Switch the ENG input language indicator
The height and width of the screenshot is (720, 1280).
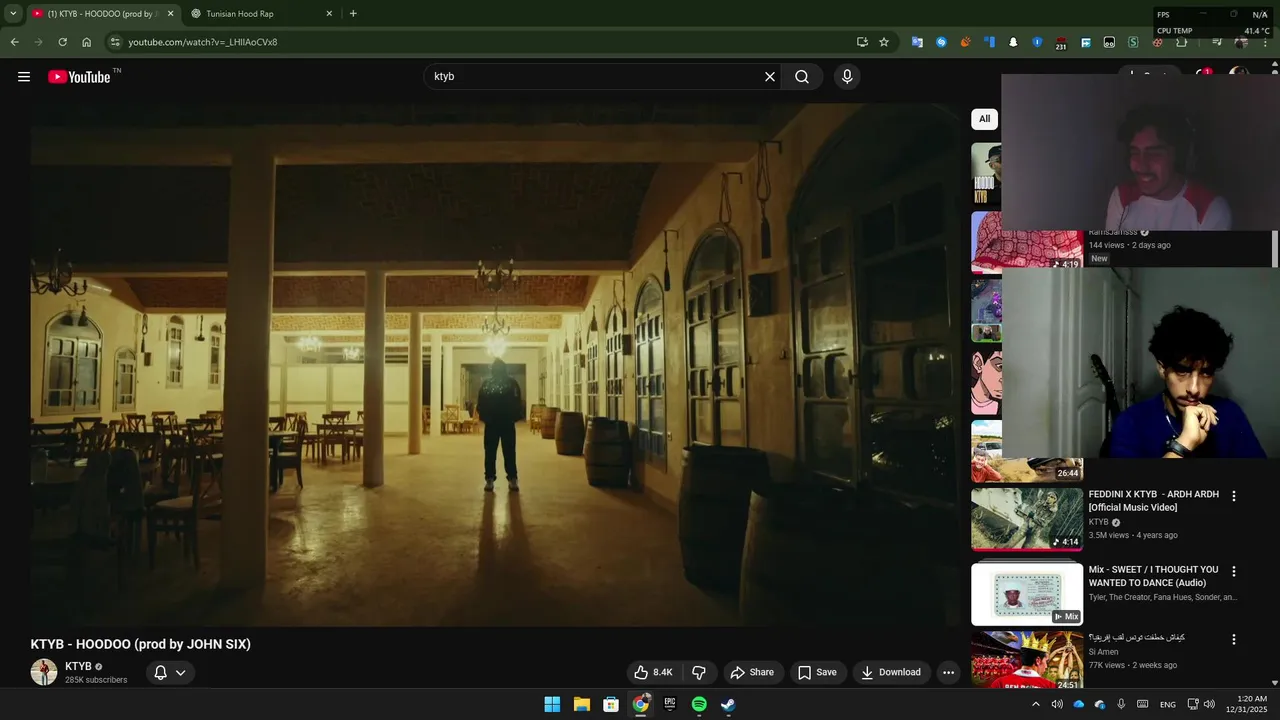pyautogui.click(x=1168, y=704)
